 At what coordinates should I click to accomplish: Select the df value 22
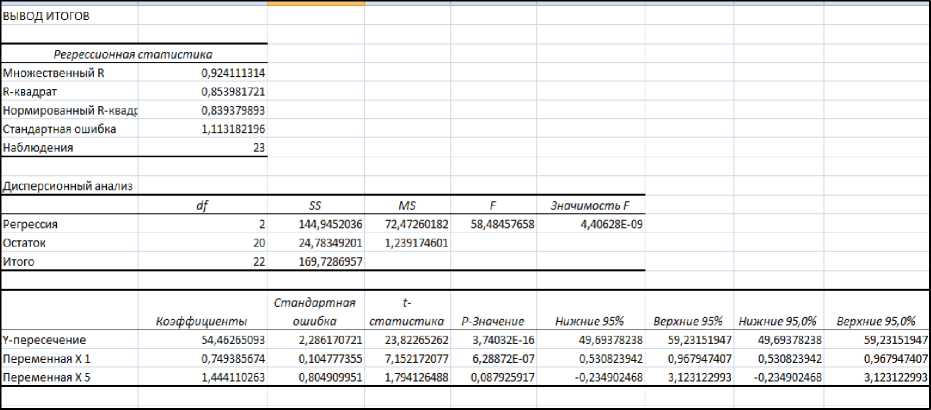click(259, 262)
